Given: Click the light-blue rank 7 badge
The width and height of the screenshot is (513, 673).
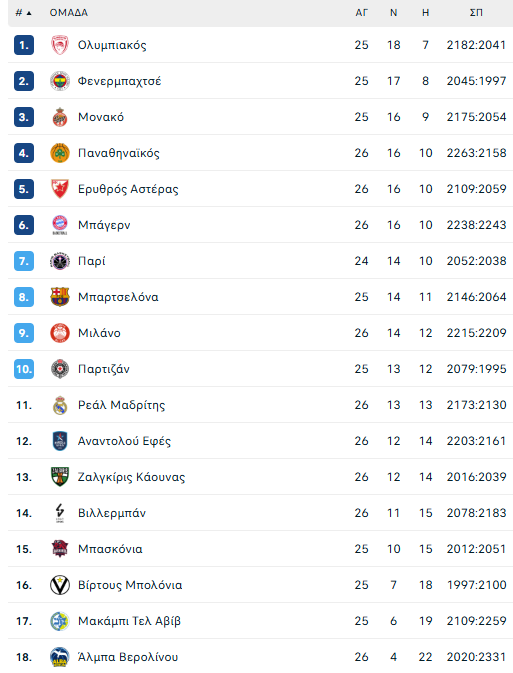Looking at the screenshot, I should click(24, 261).
